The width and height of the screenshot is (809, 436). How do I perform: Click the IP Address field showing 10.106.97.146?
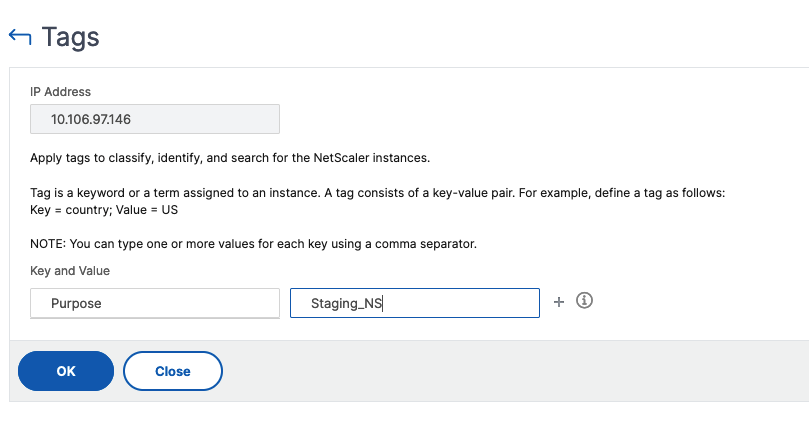(x=155, y=119)
